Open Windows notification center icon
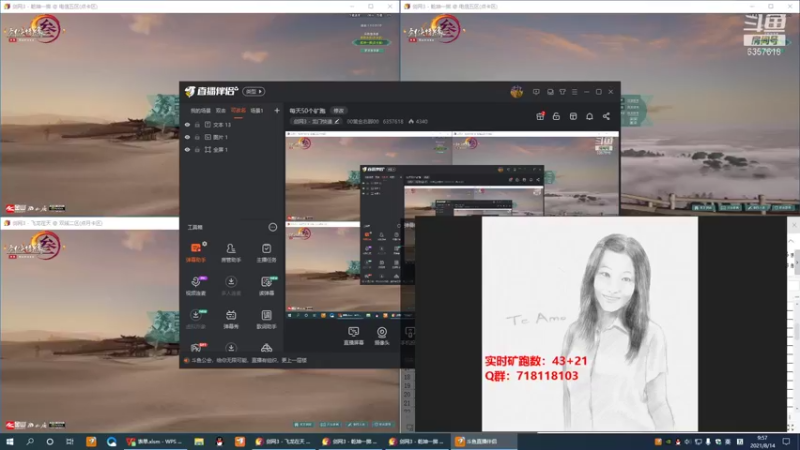Viewport: 800px width, 450px height. click(786, 441)
